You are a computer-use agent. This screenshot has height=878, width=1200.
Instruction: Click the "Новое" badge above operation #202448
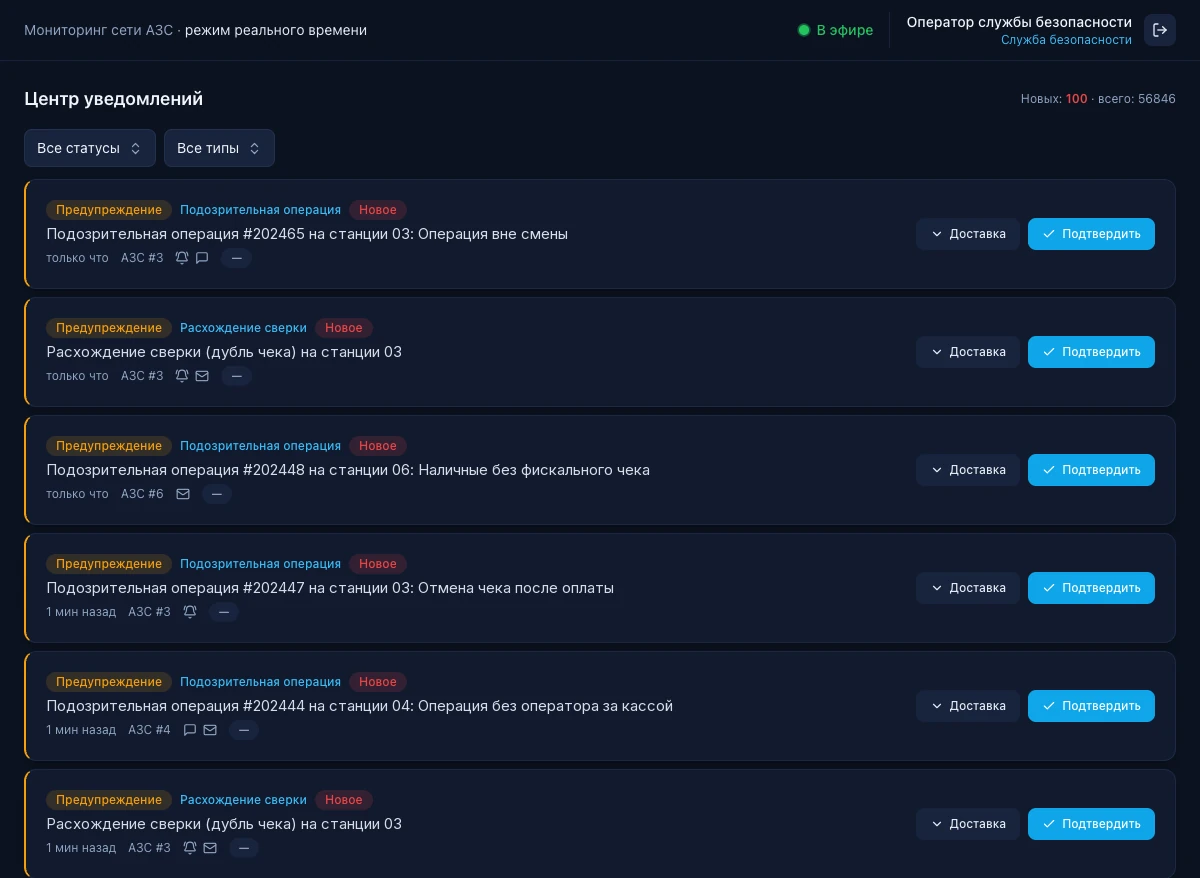pyautogui.click(x=378, y=446)
